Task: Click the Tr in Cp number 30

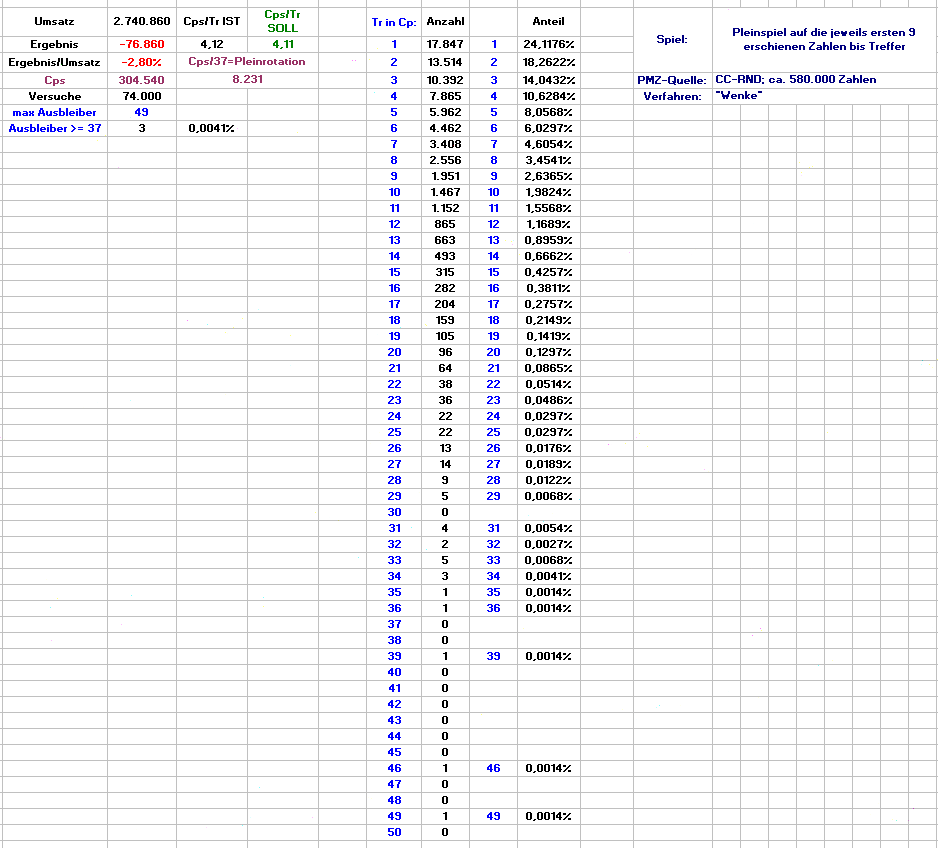Action: pos(394,513)
